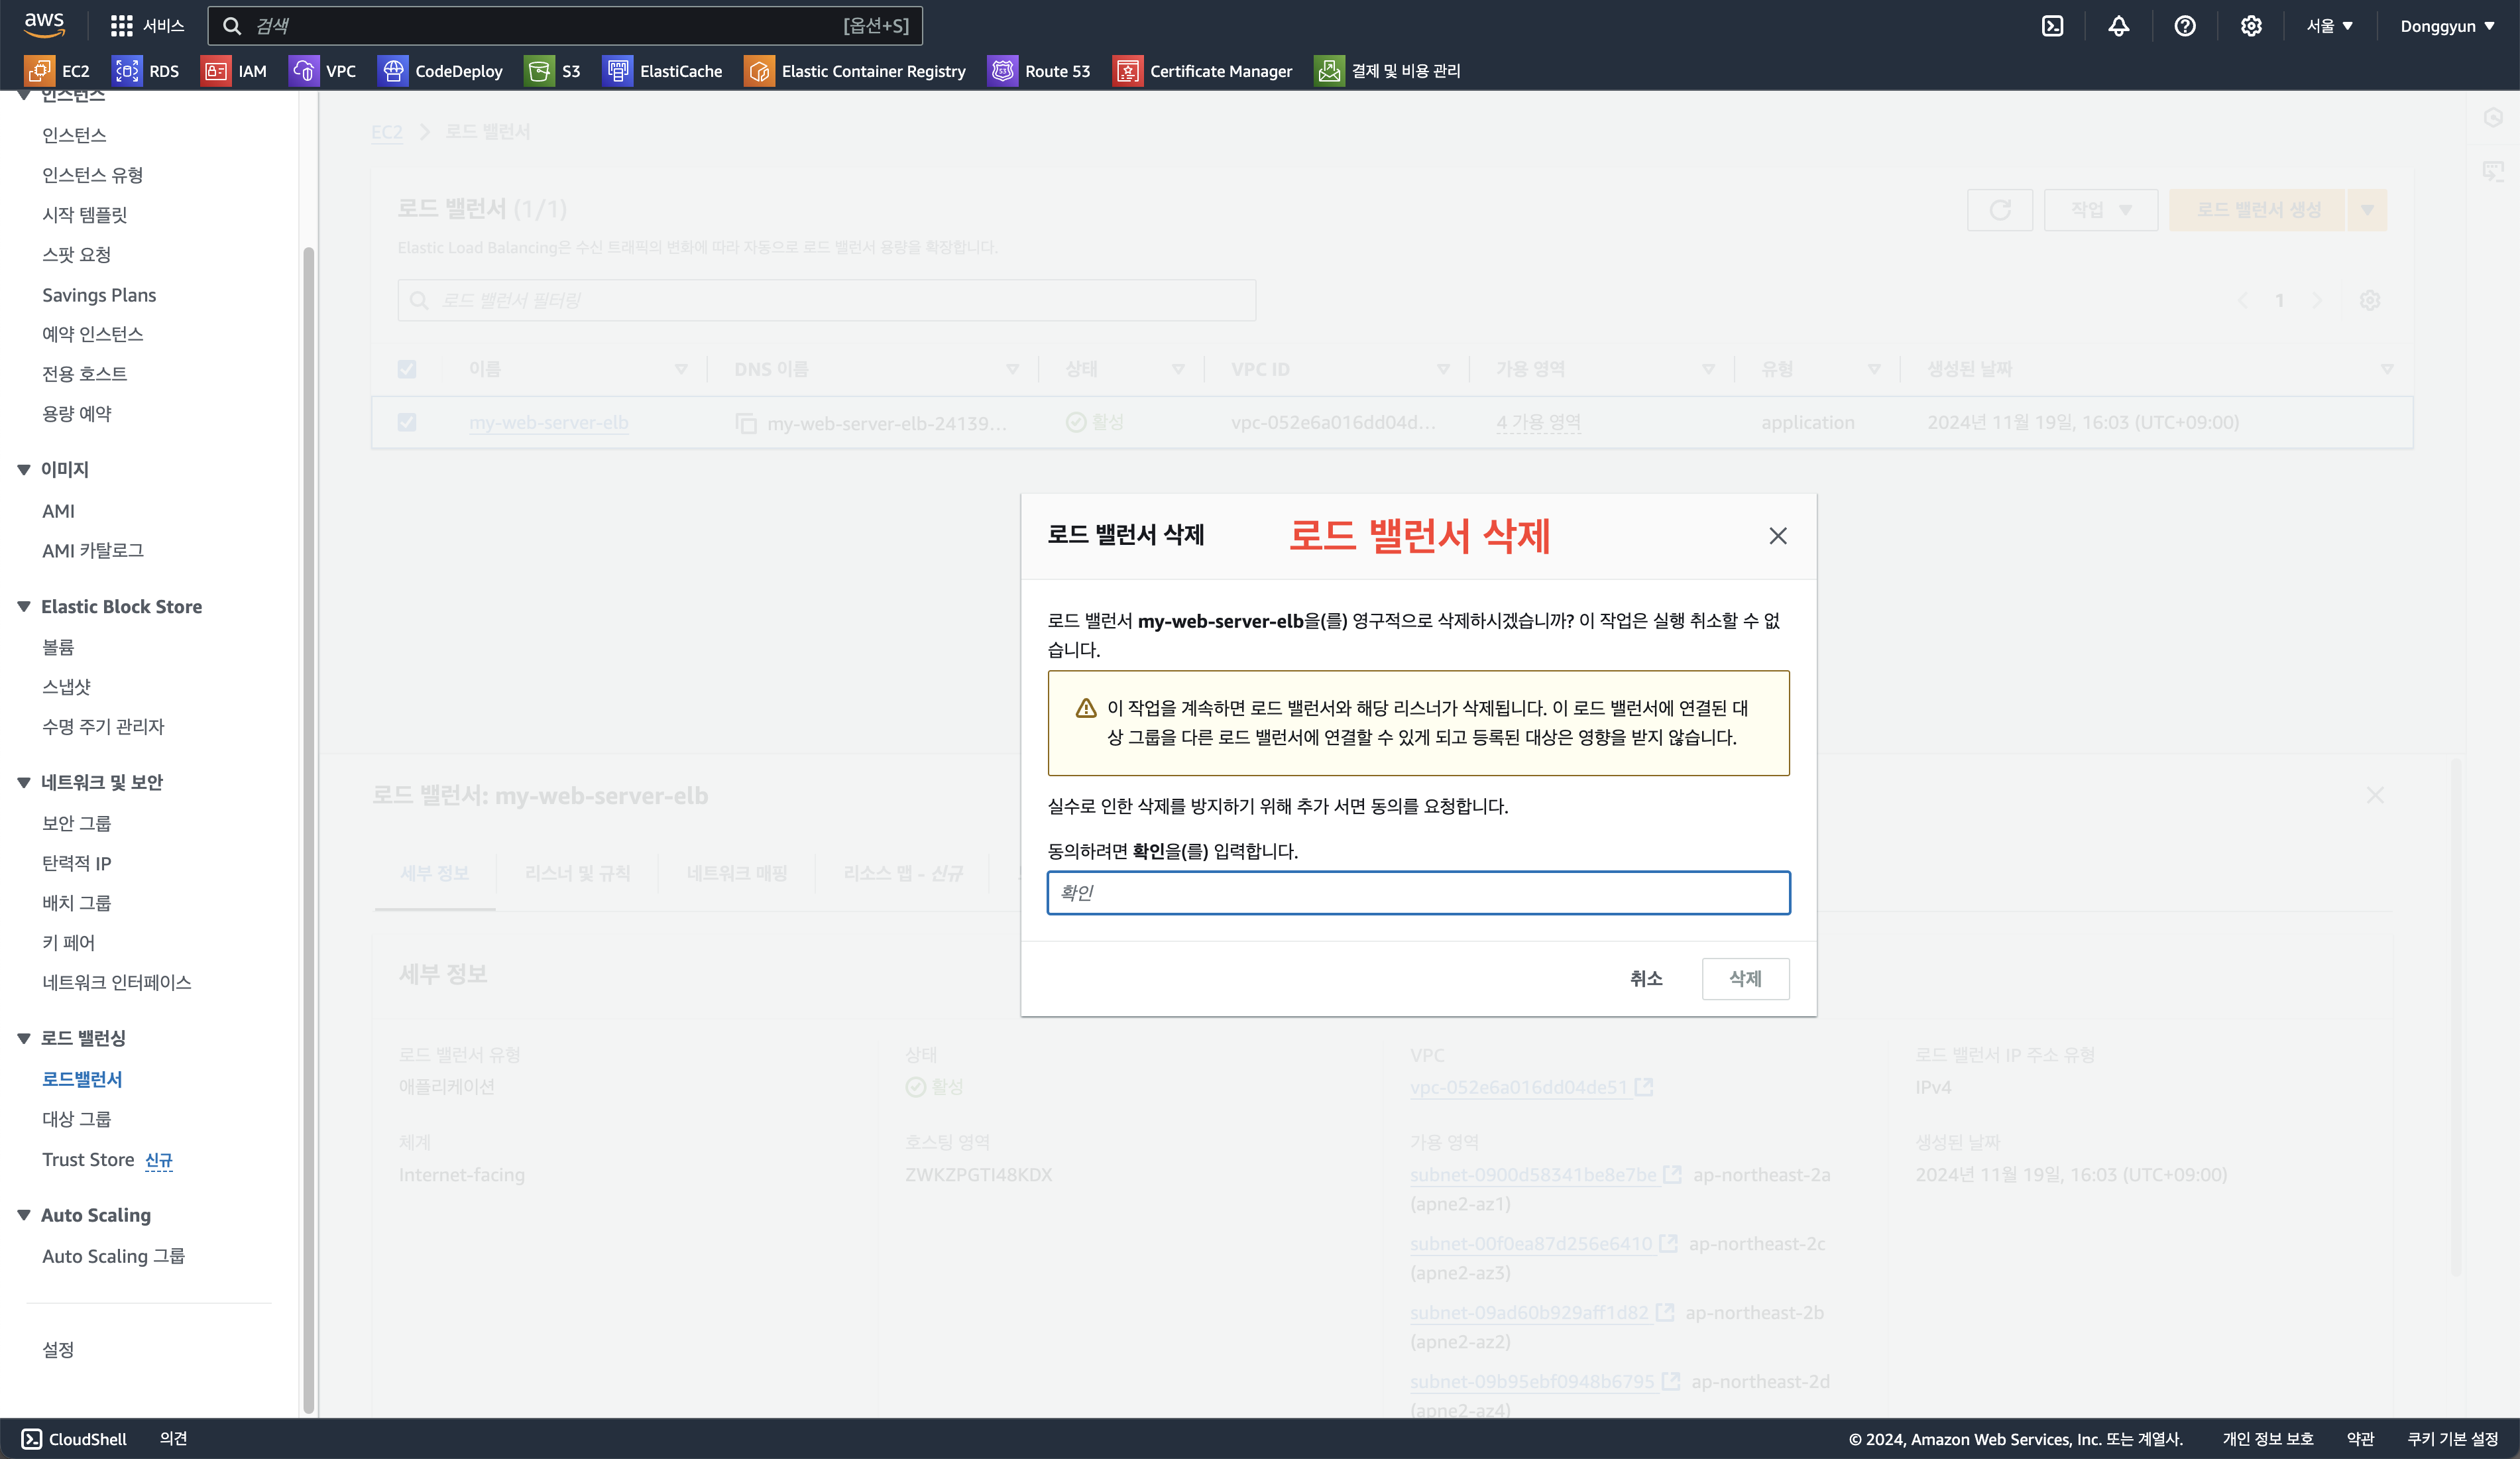This screenshot has height=1459, width=2520.
Task: Open the Route 53 shortcut icon
Action: click(x=1002, y=71)
